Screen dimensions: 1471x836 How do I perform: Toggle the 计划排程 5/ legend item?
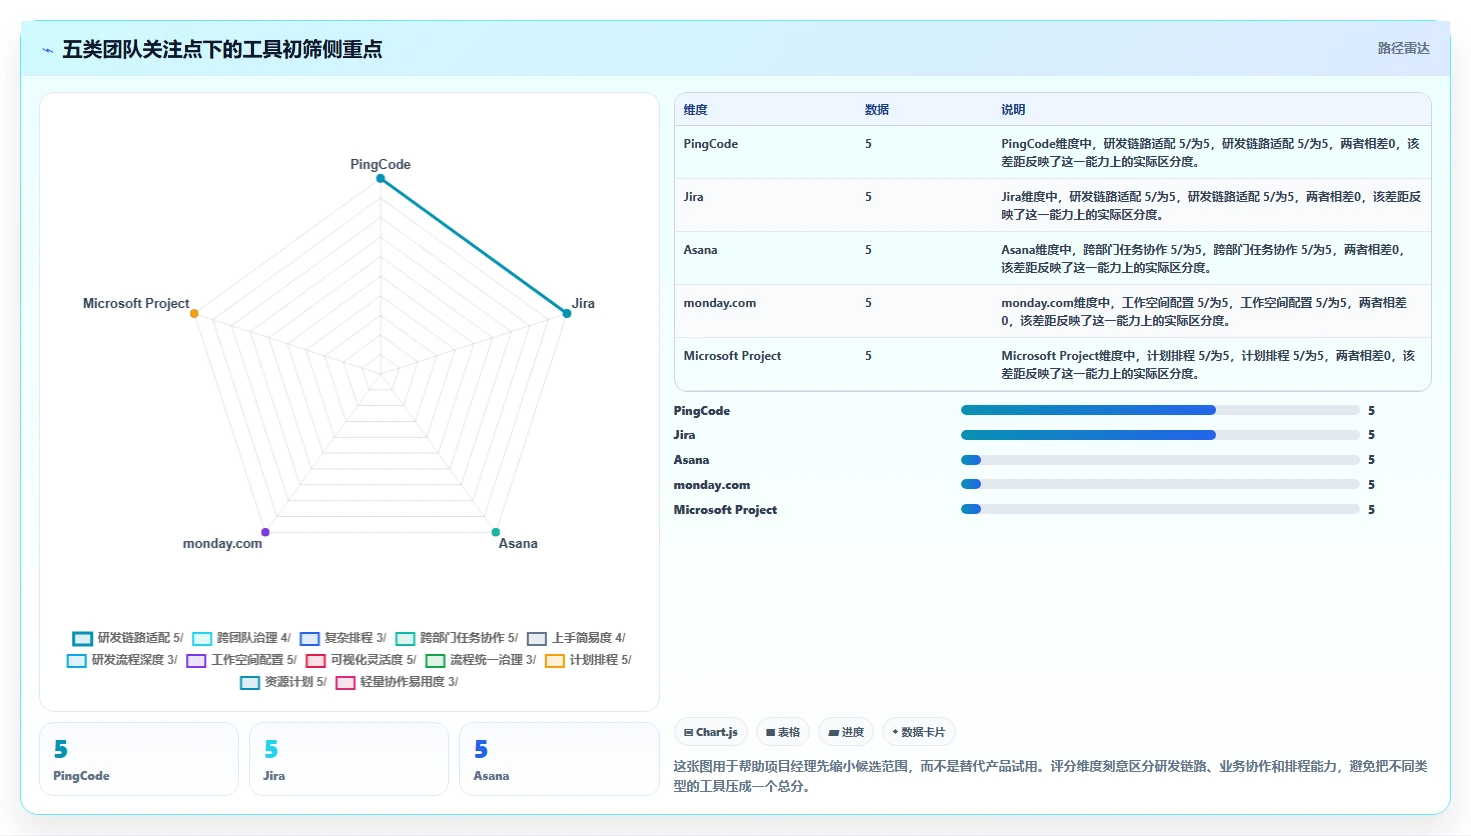click(588, 660)
